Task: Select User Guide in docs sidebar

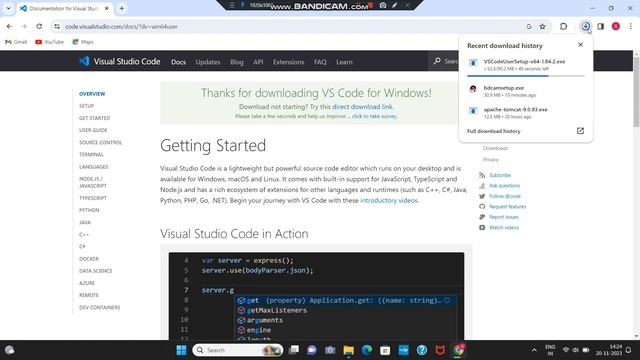Action: pyautogui.click(x=93, y=130)
